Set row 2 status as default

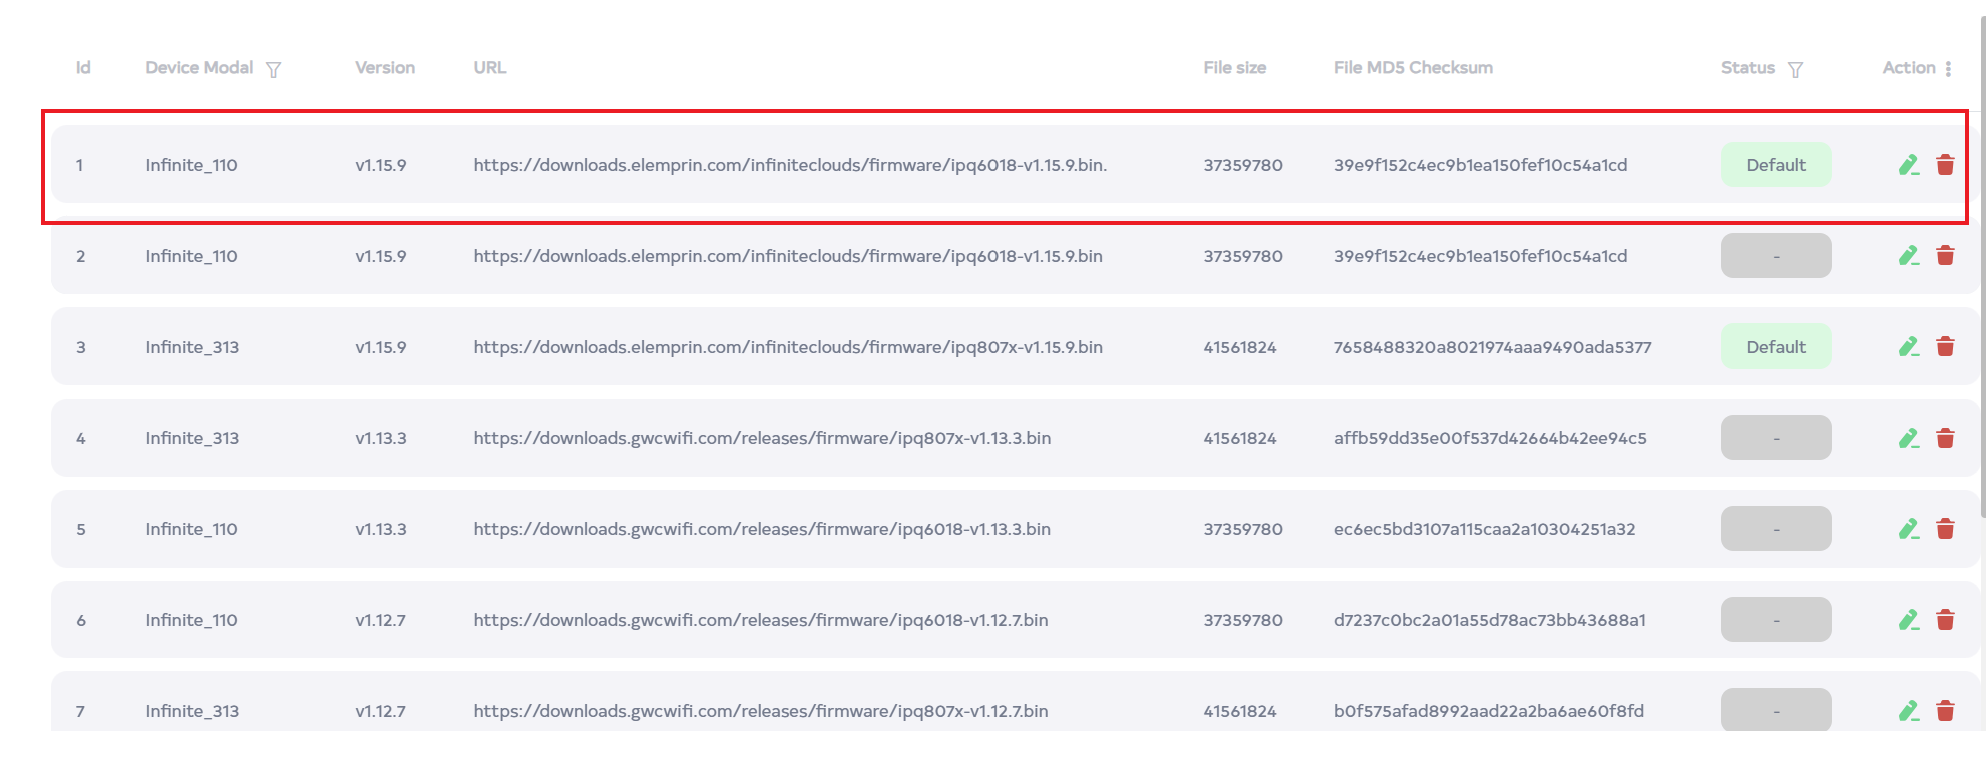tap(1775, 256)
